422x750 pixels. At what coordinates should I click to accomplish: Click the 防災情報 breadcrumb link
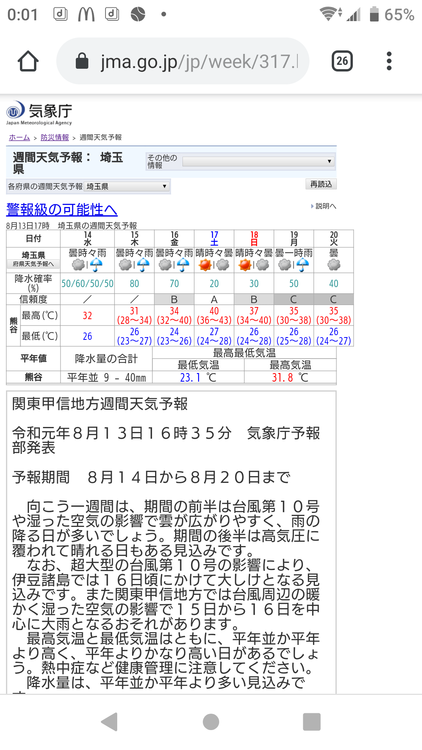55,137
